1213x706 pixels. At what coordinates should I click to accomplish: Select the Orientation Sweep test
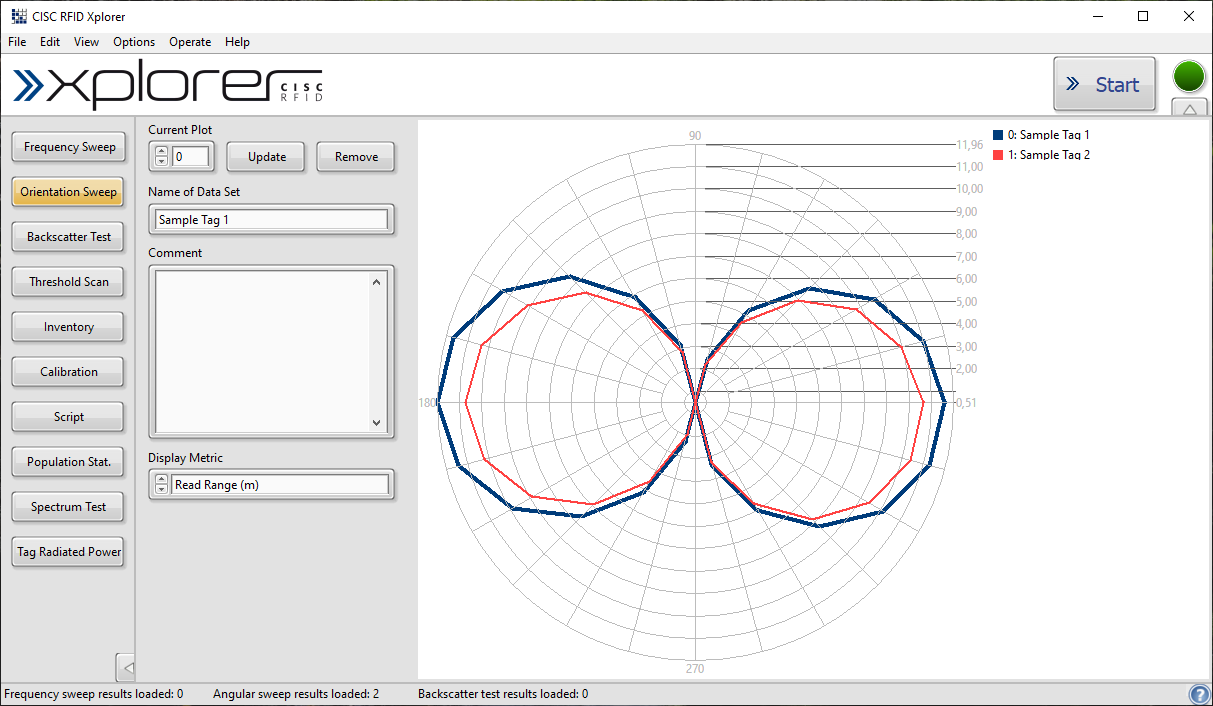[69, 192]
